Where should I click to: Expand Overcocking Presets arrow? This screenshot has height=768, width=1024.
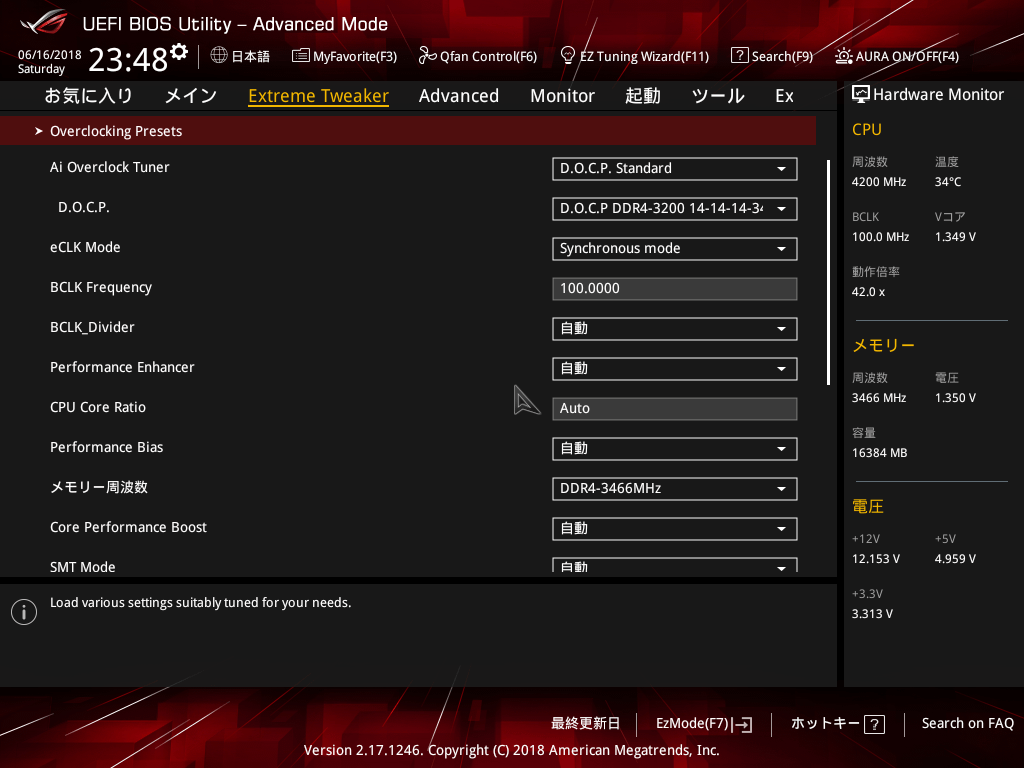(39, 131)
